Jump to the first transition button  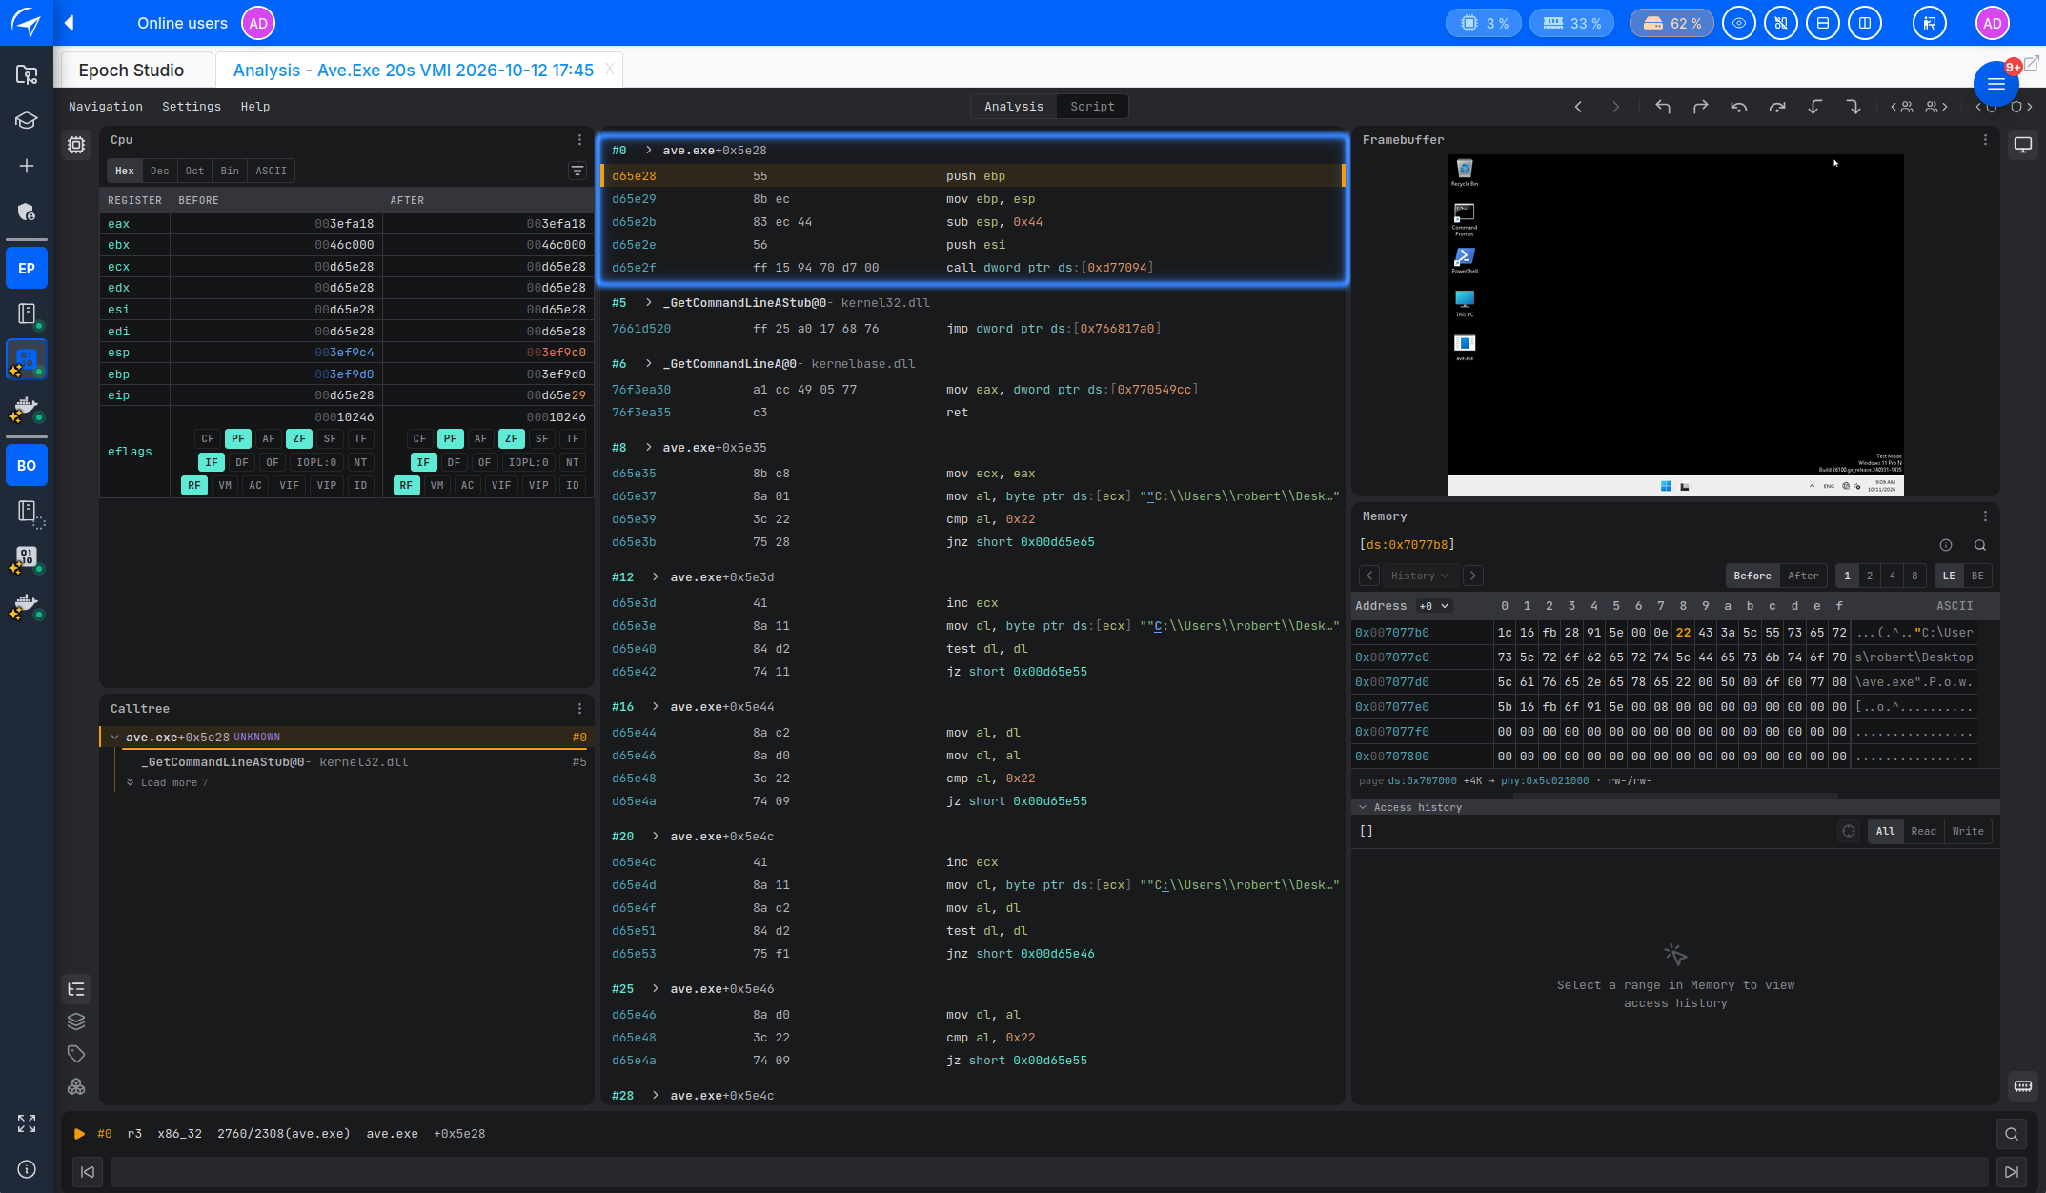point(88,1172)
